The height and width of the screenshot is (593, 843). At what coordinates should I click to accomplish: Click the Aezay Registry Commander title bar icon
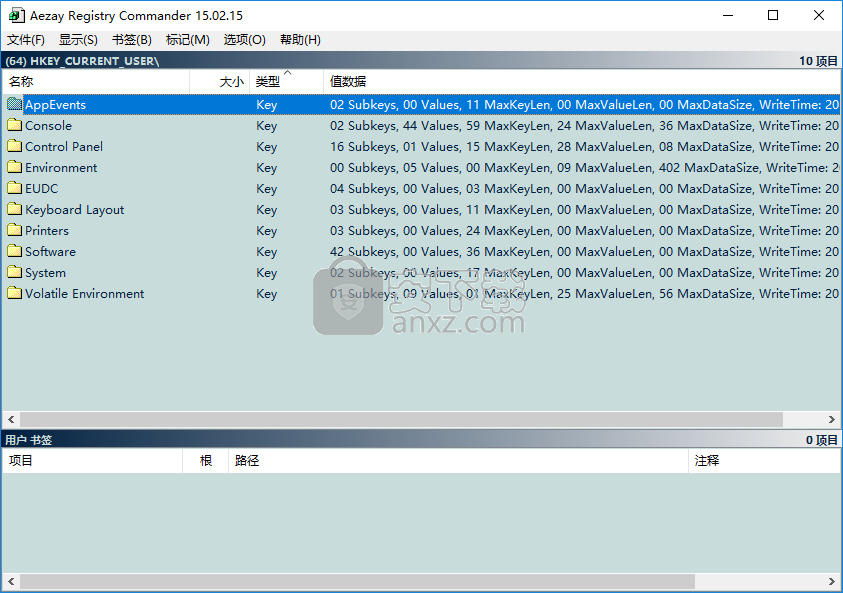[x=16, y=15]
